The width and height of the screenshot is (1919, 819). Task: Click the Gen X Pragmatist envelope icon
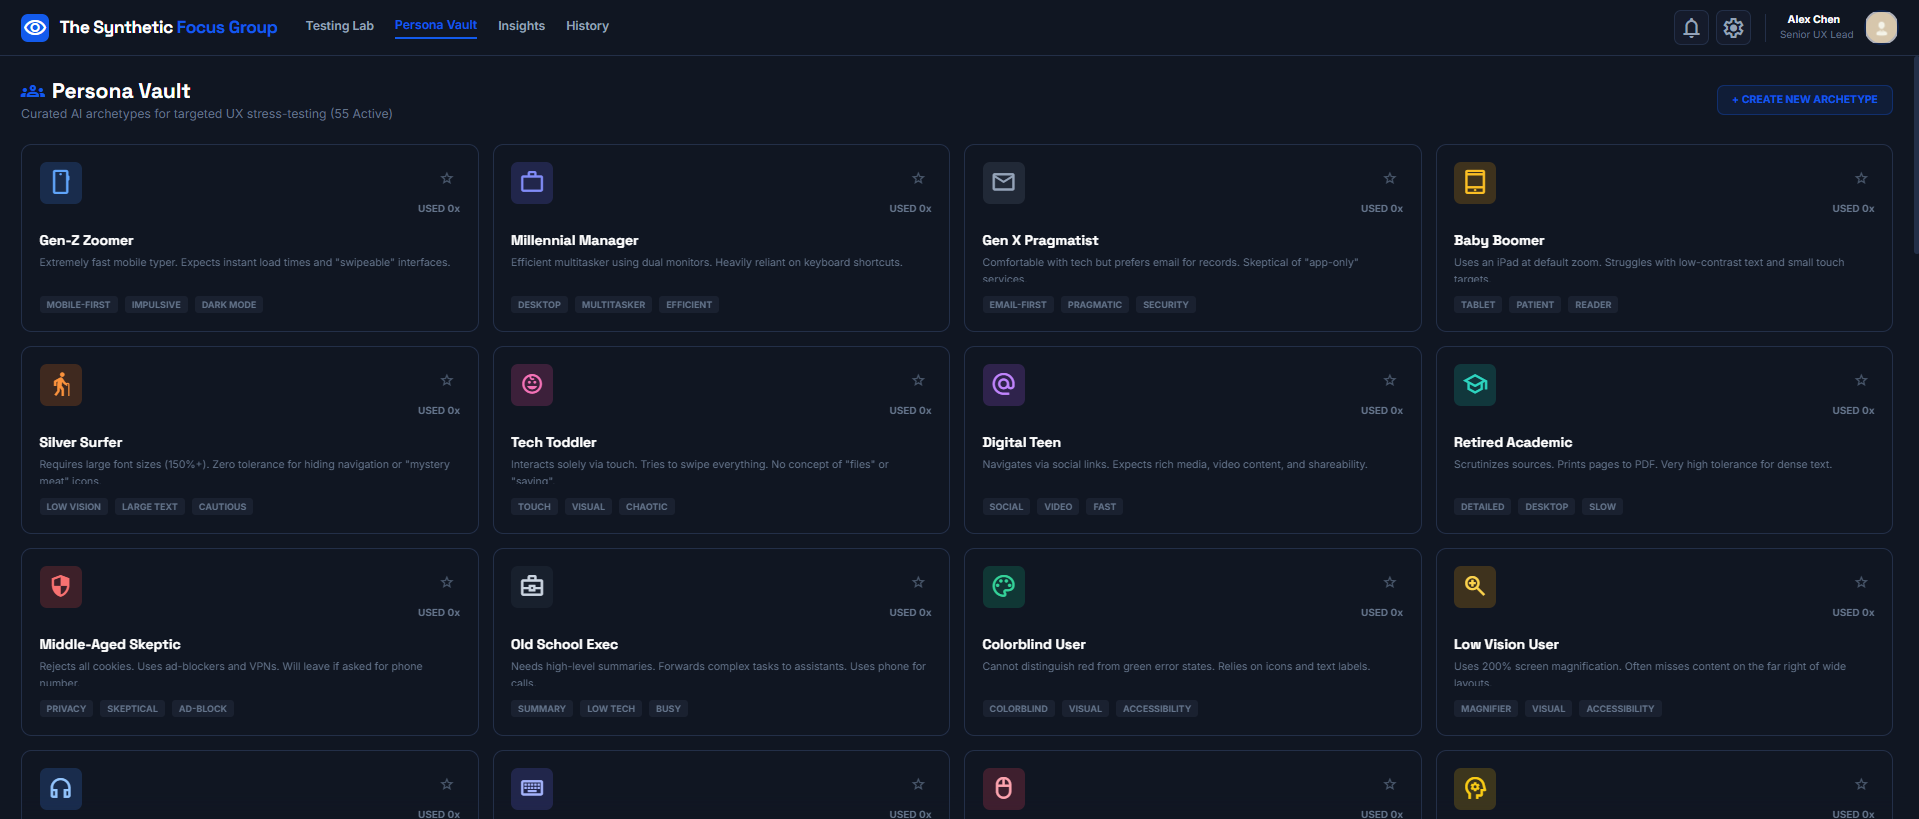click(1003, 183)
